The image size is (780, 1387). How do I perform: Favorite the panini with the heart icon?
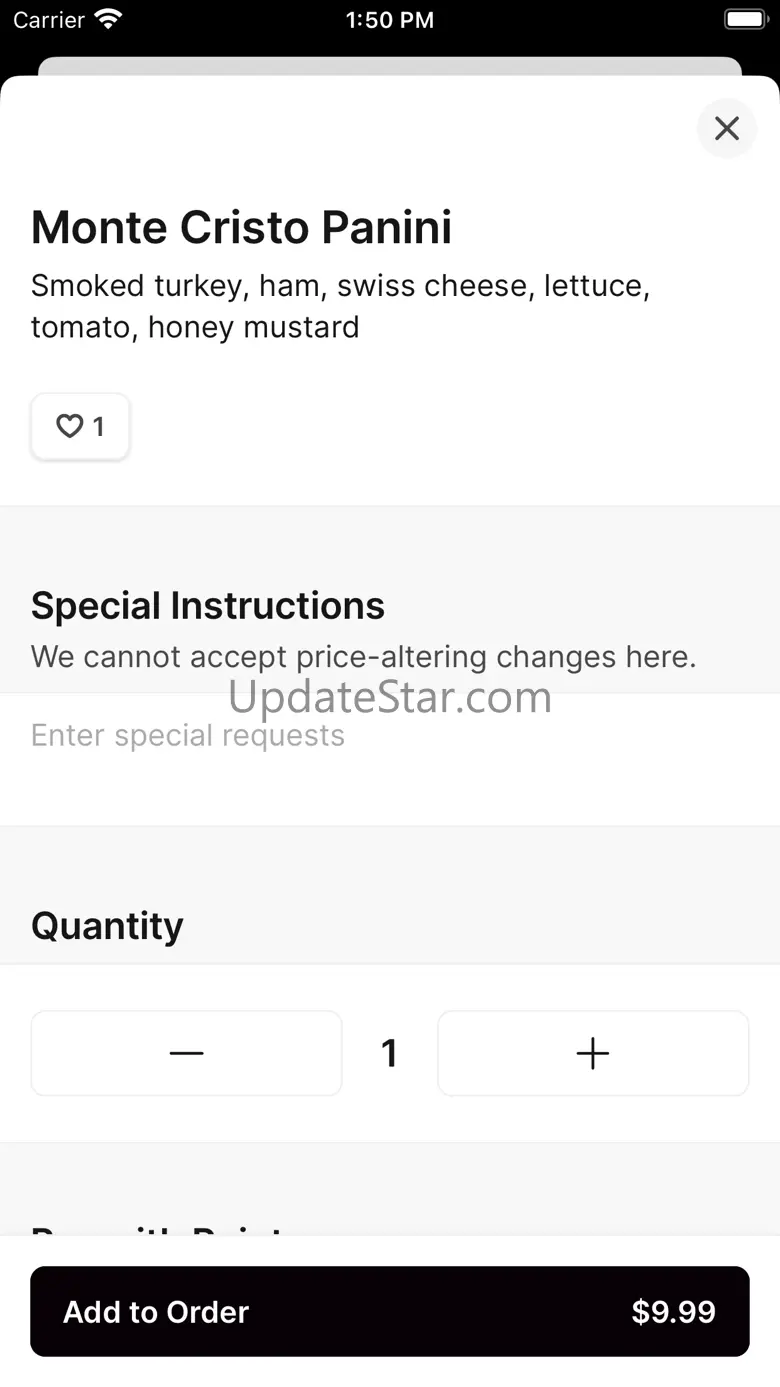click(x=69, y=427)
